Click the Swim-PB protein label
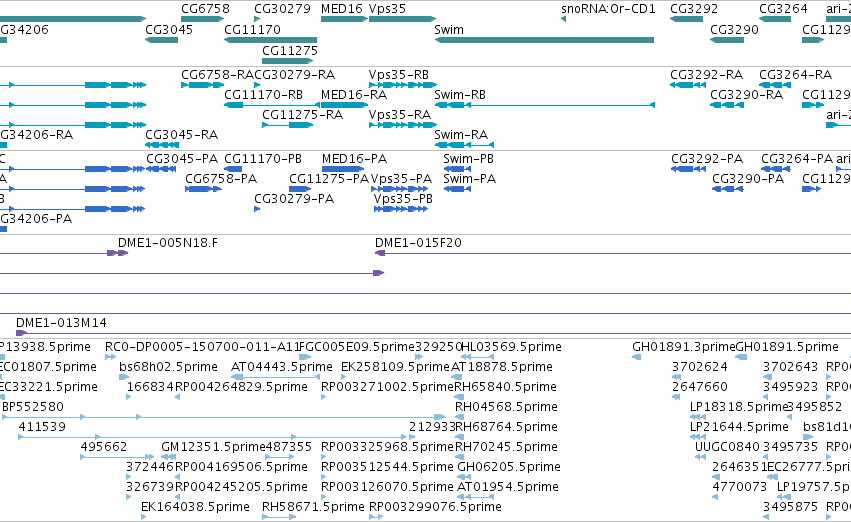 coord(468,158)
